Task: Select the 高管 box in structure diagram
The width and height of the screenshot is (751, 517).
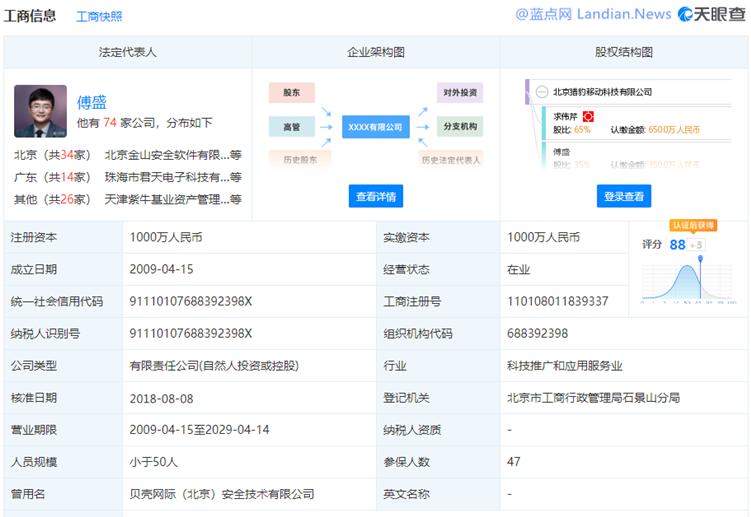Action: 292,127
